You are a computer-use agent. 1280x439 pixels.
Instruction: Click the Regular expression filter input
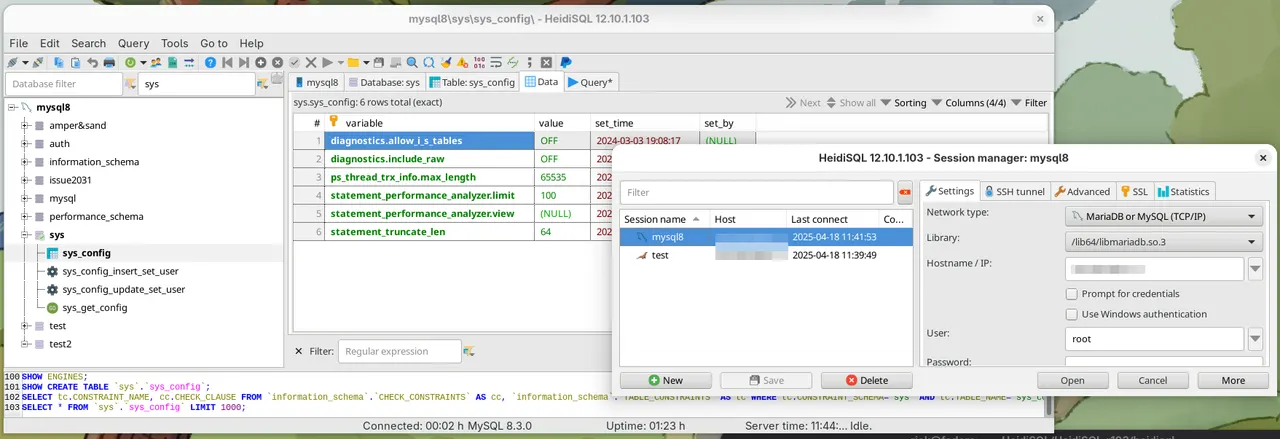point(400,351)
